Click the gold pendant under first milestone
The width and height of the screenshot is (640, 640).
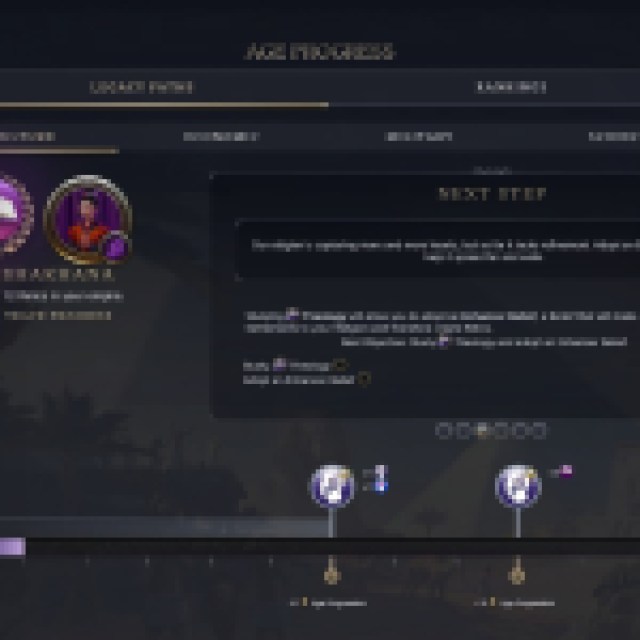[x=332, y=571]
